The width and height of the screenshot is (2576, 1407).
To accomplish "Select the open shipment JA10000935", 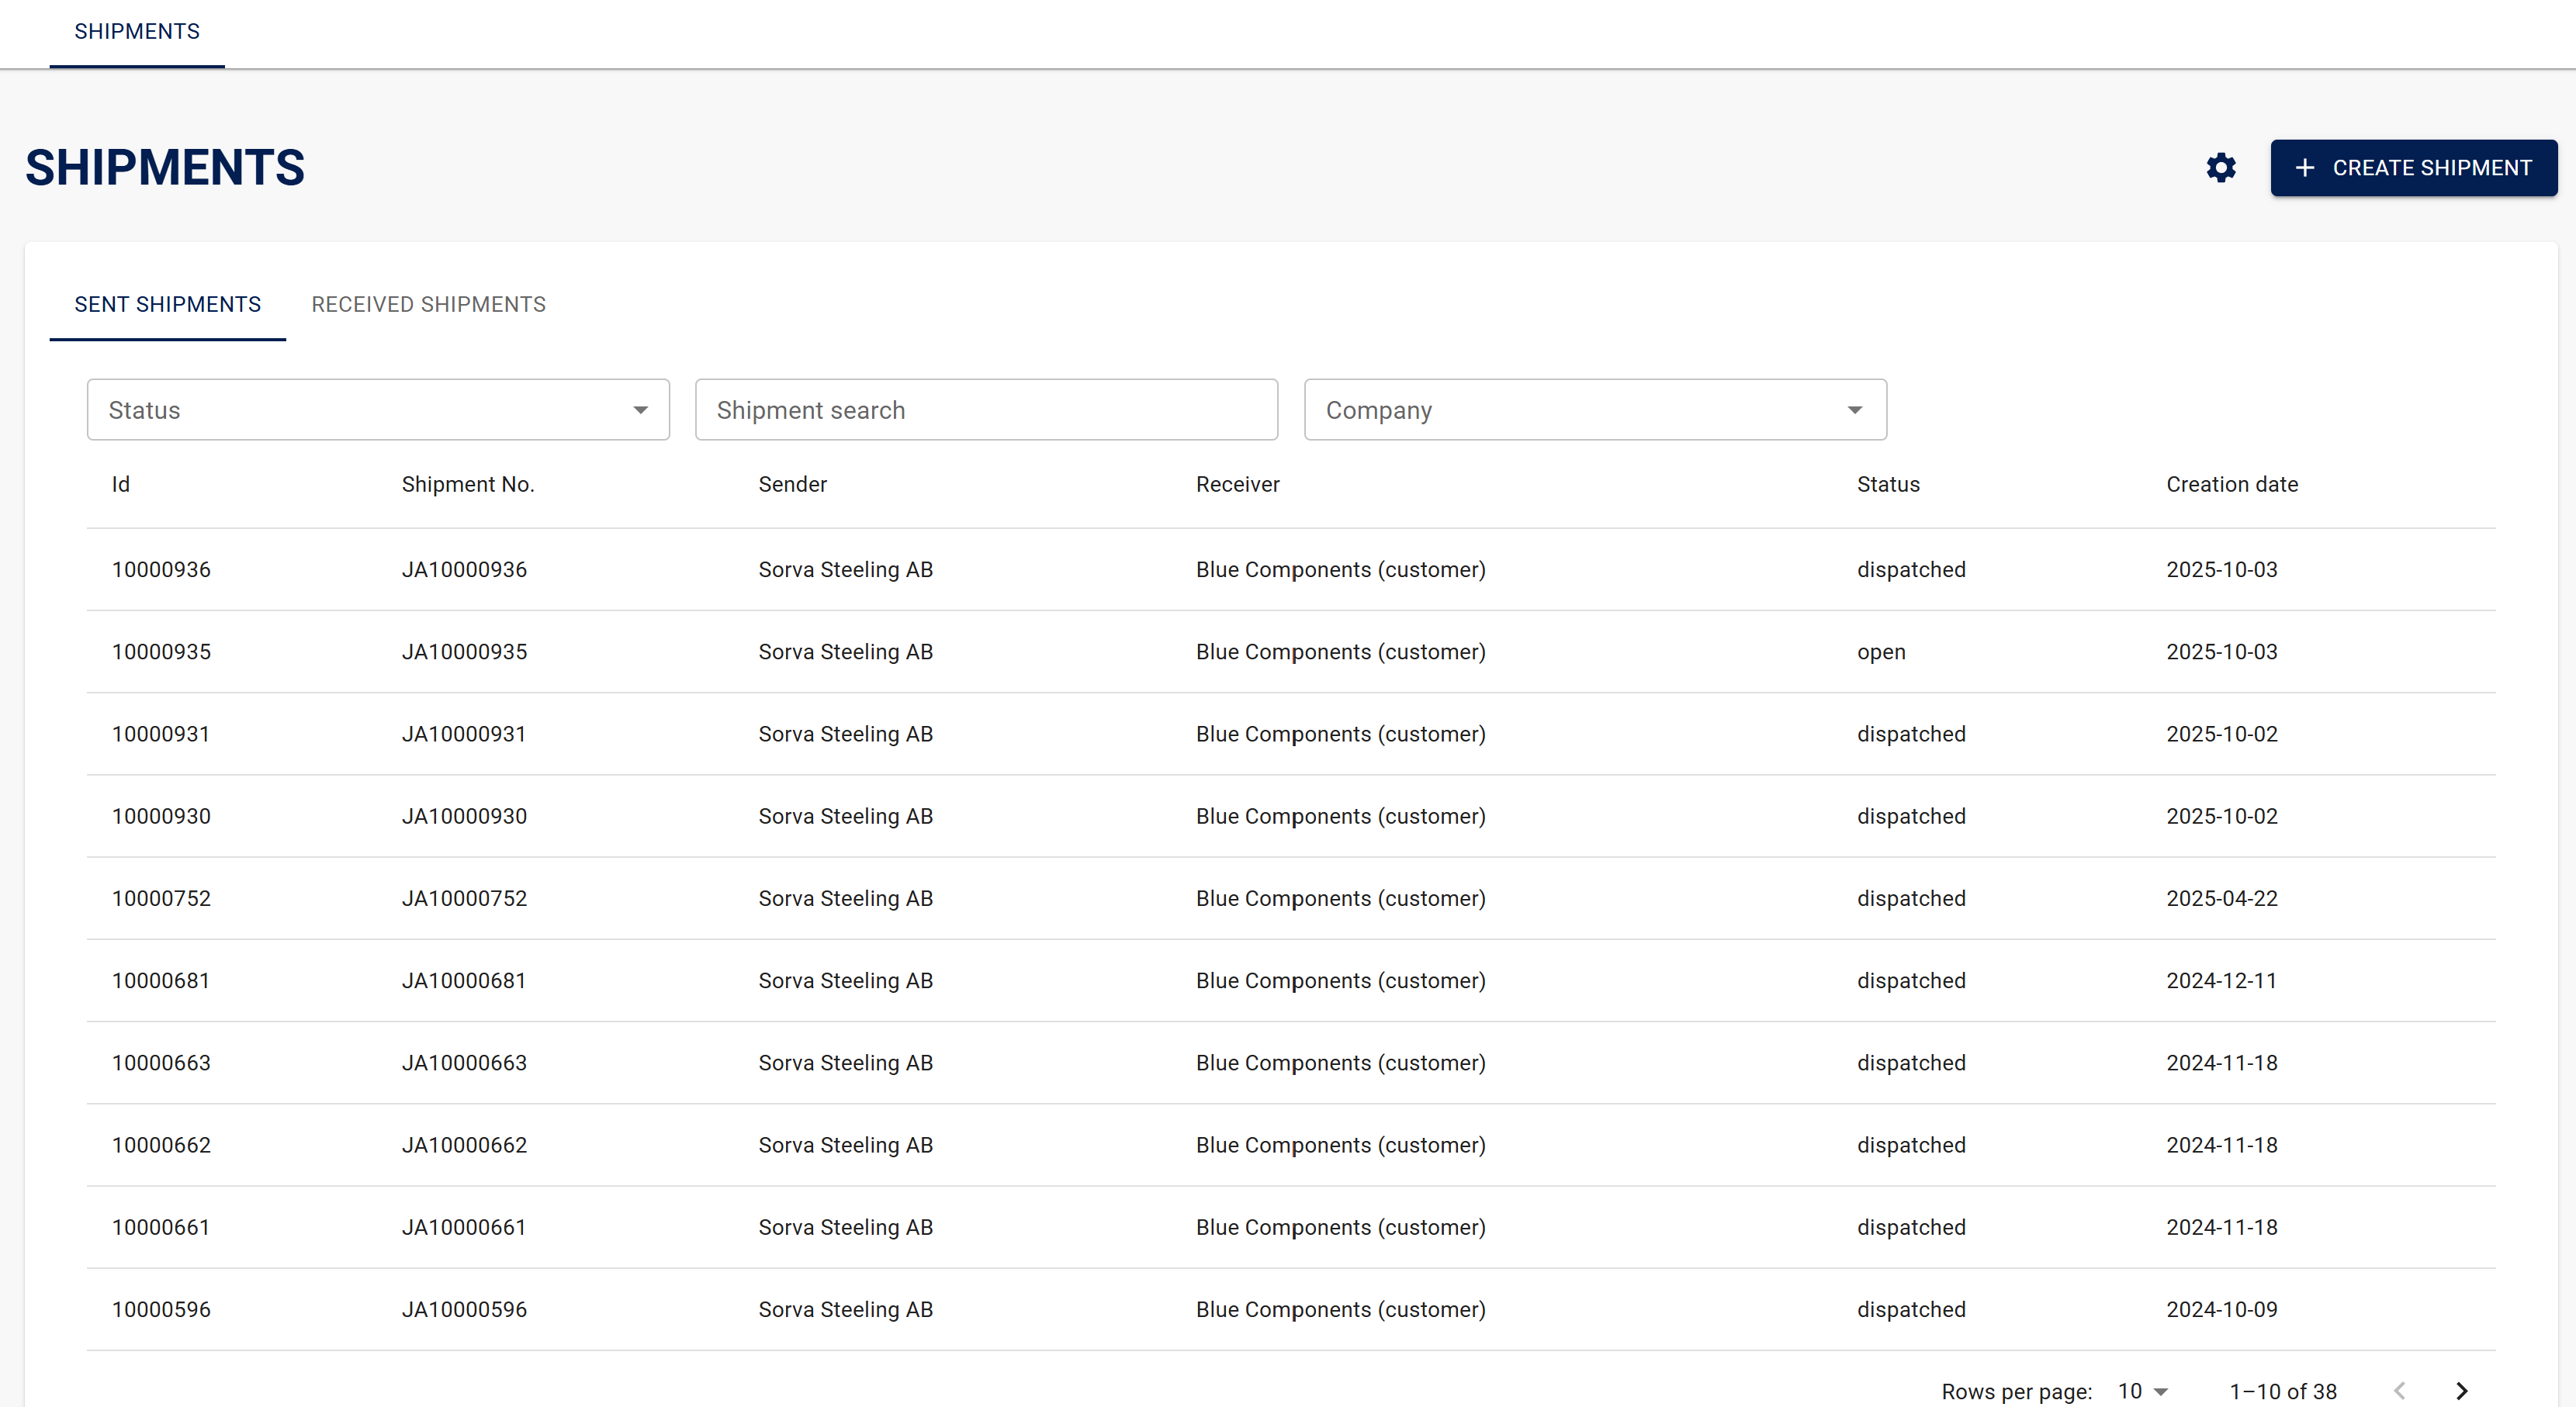I will click(x=464, y=652).
